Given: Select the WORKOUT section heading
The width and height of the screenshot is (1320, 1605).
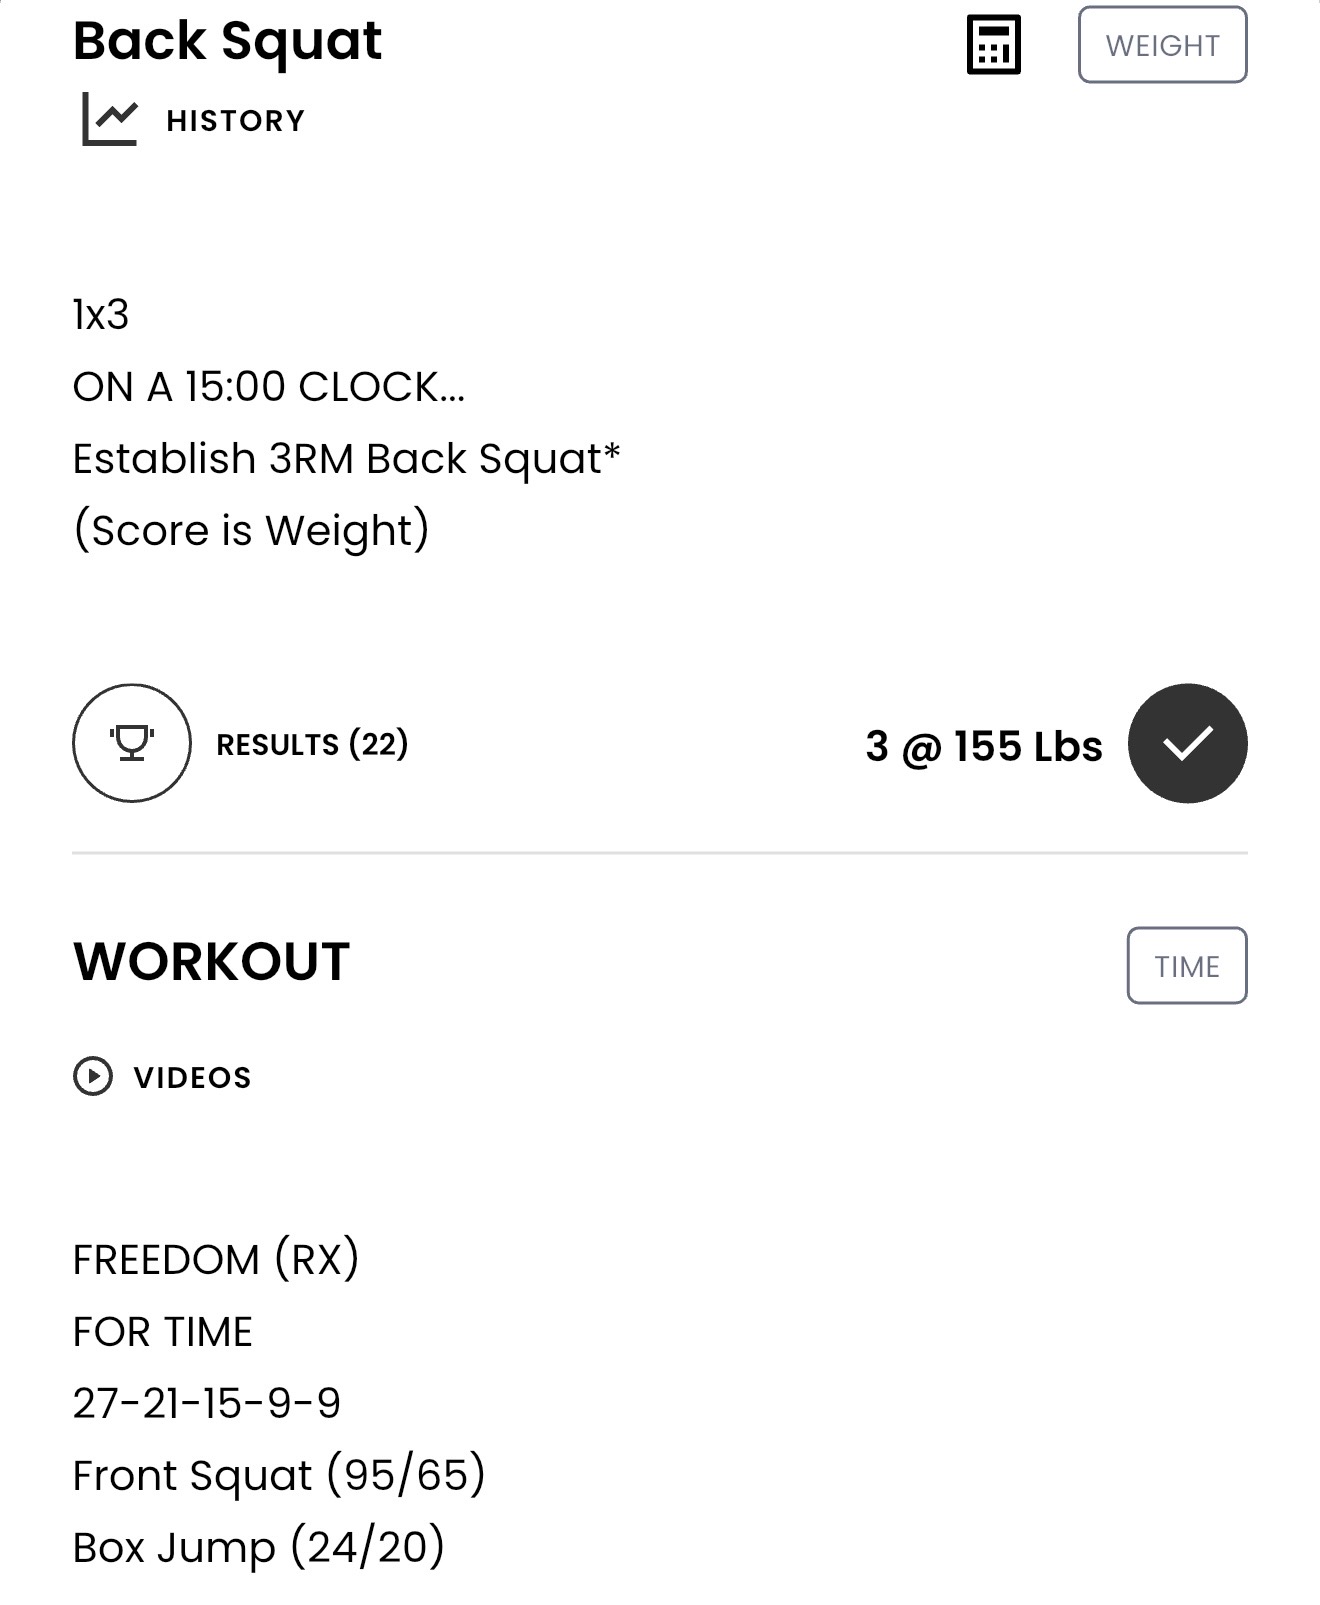Looking at the screenshot, I should point(212,962).
